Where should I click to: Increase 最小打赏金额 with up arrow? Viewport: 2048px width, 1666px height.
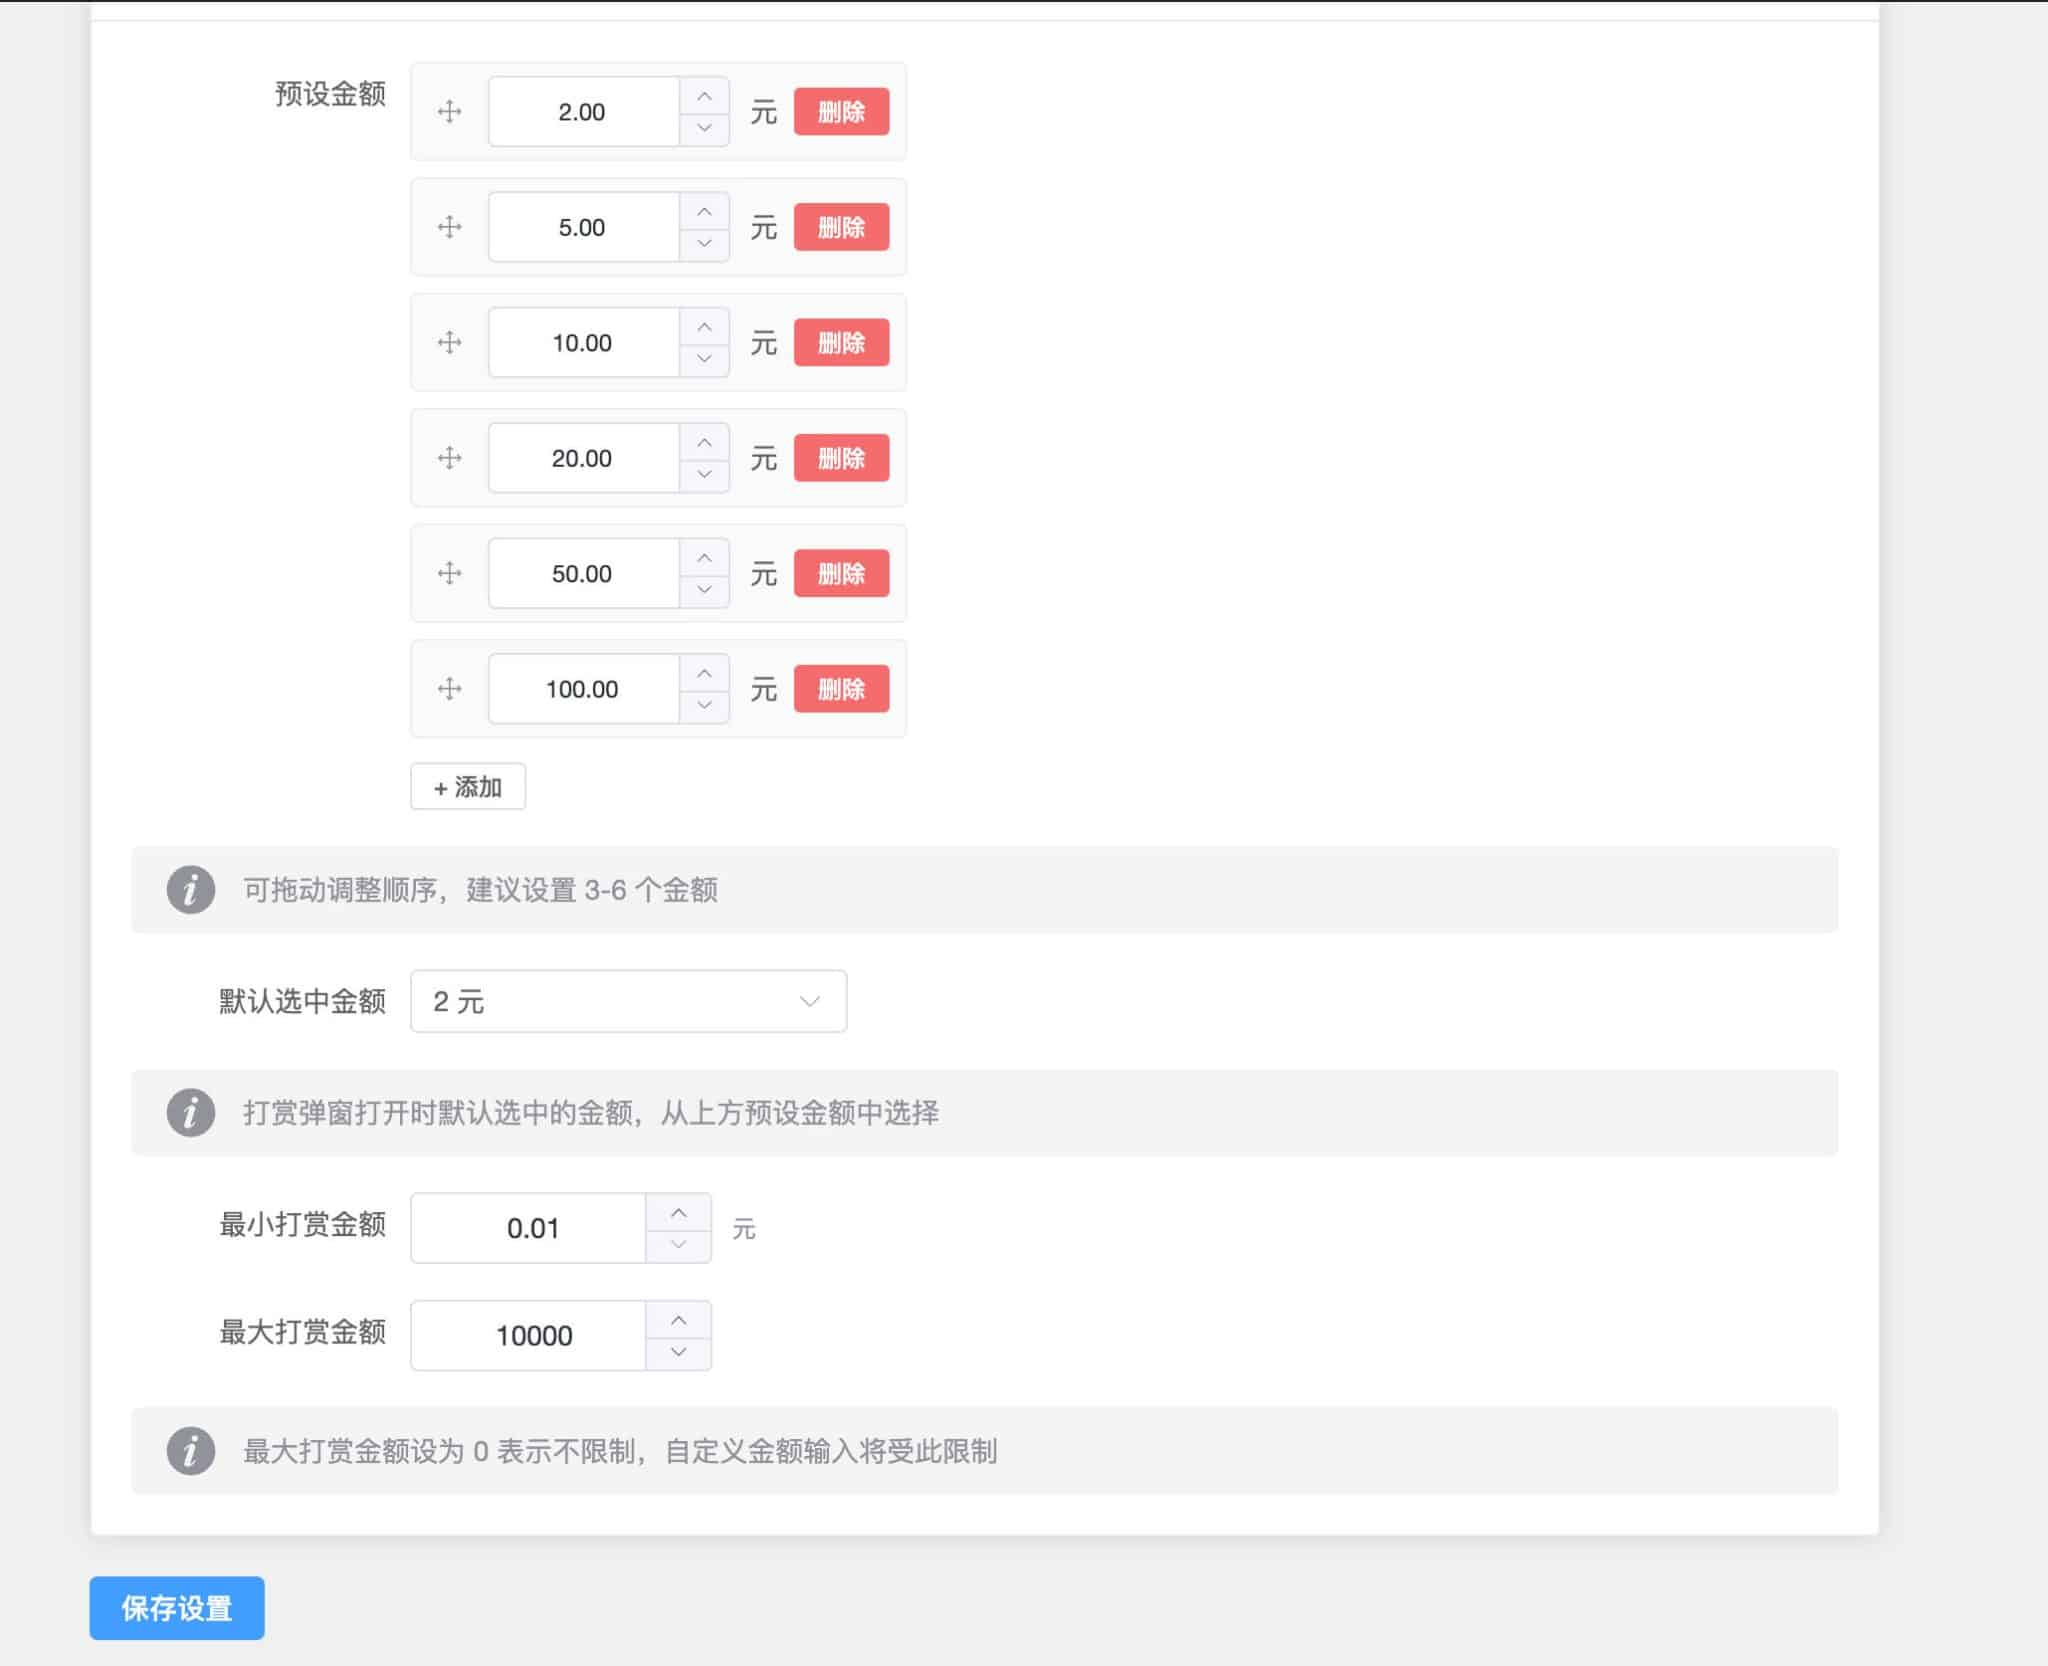pyautogui.click(x=679, y=1211)
